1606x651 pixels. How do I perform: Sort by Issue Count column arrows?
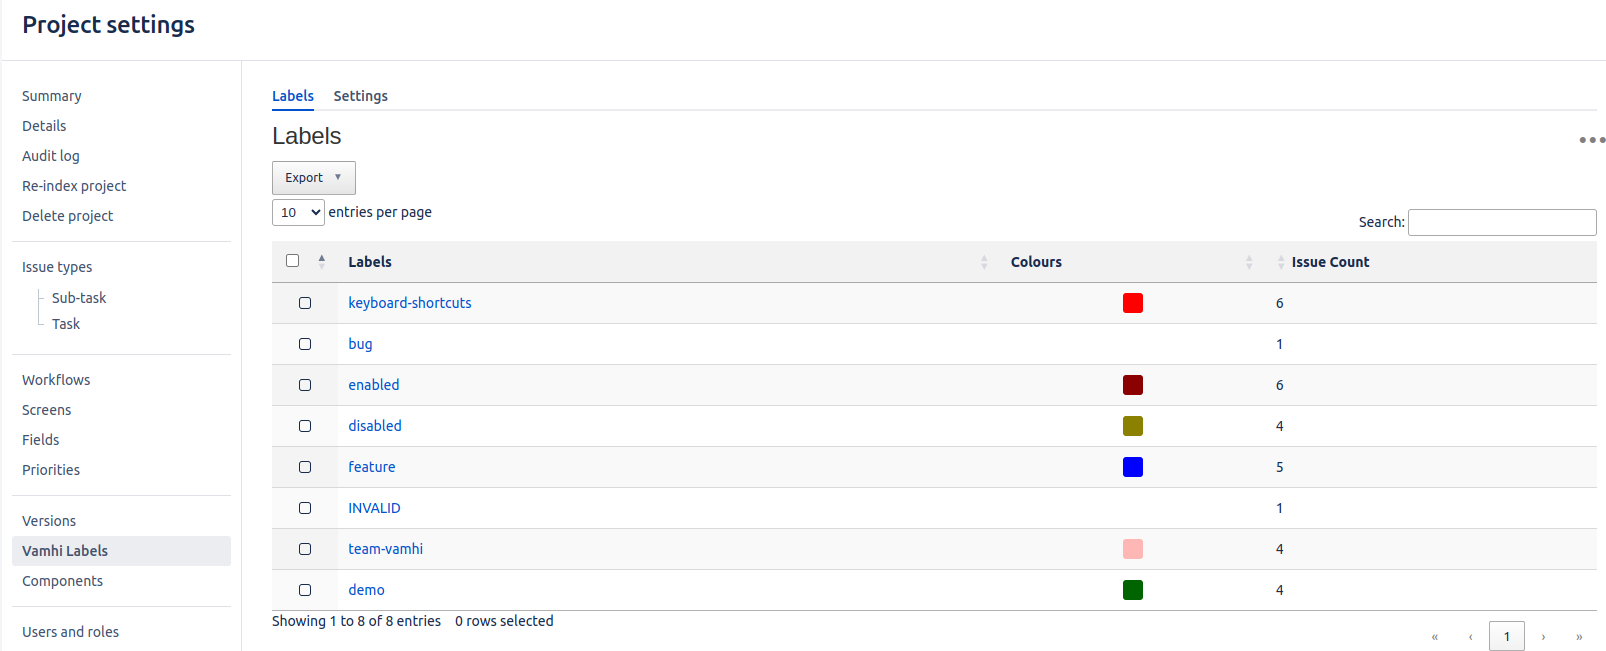[1281, 262]
